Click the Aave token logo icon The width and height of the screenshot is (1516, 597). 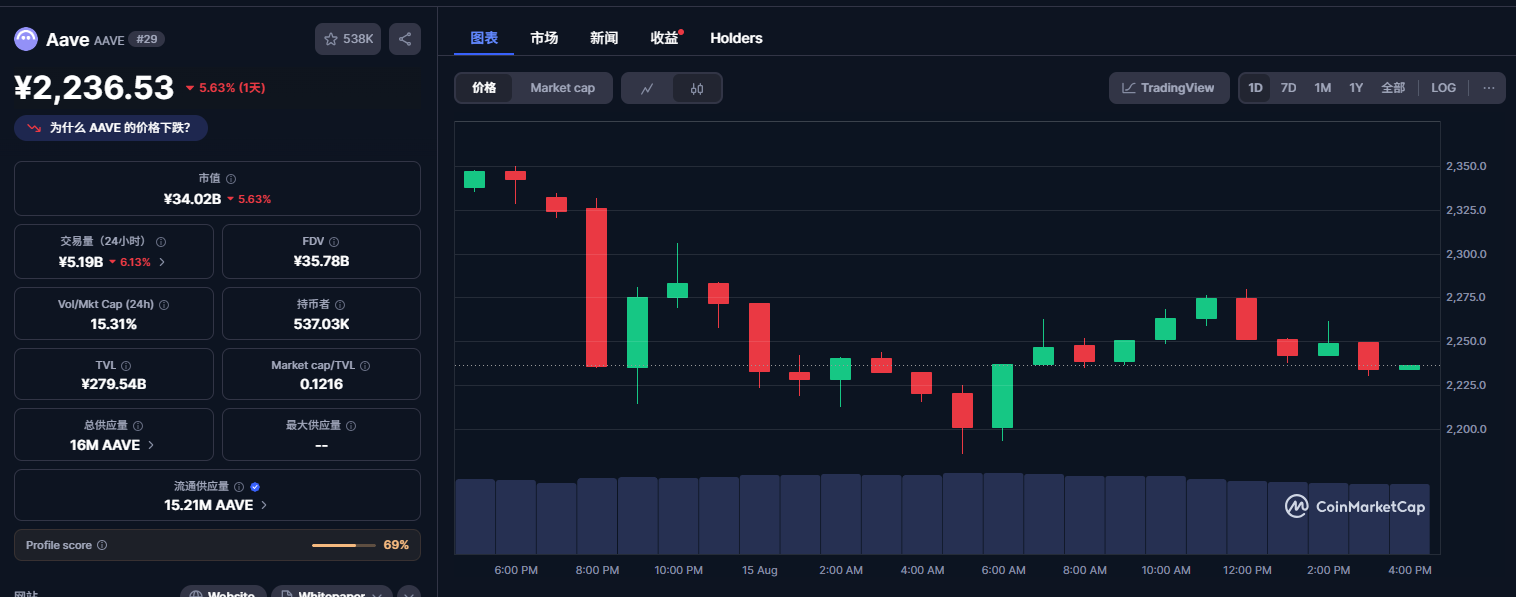(x=25, y=39)
